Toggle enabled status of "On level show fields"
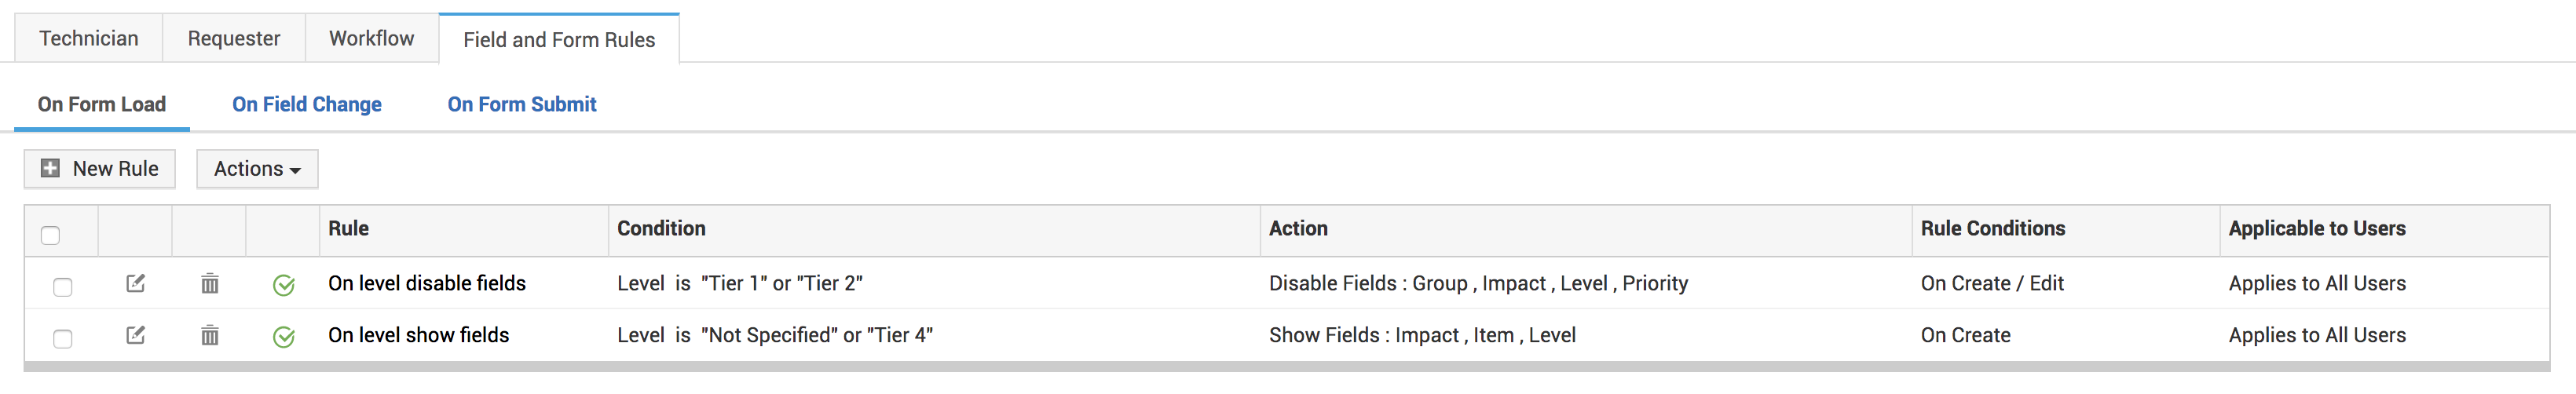Viewport: 2576px width, 394px height. [284, 337]
